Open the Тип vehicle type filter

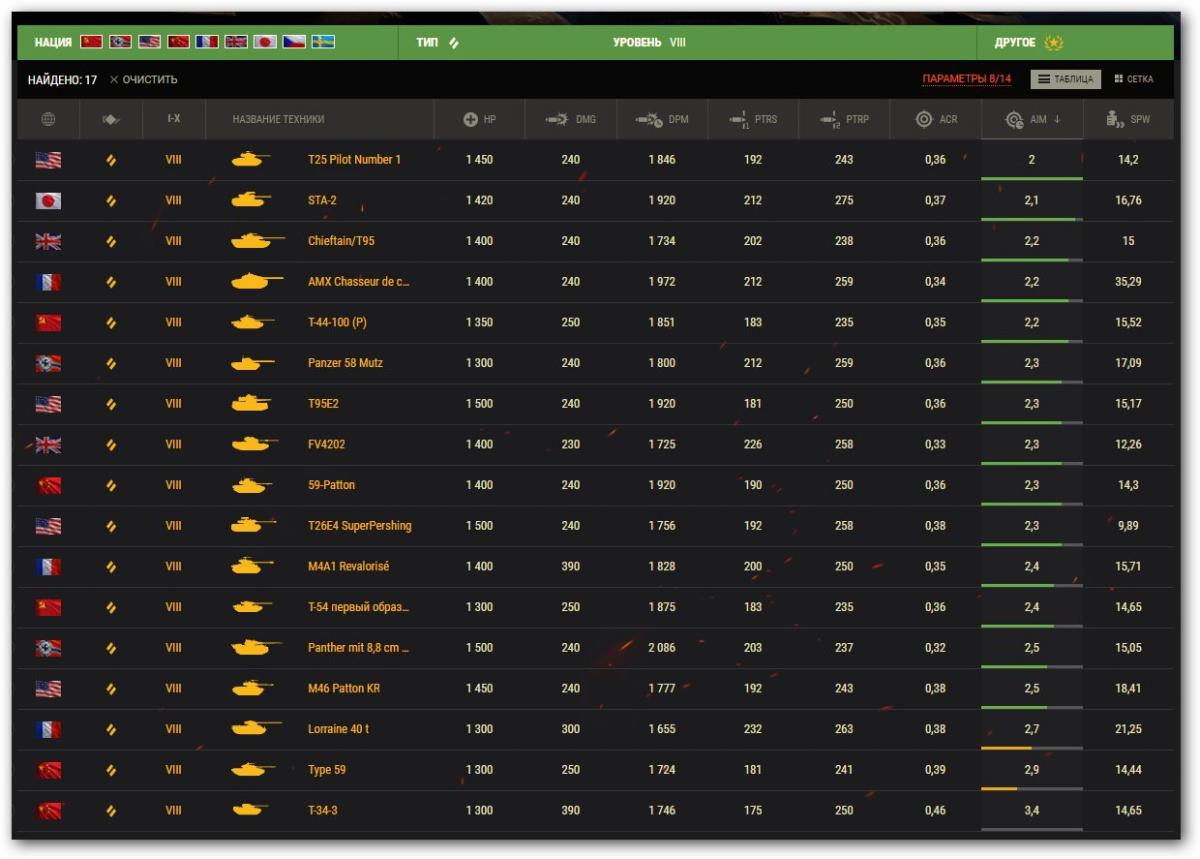437,43
